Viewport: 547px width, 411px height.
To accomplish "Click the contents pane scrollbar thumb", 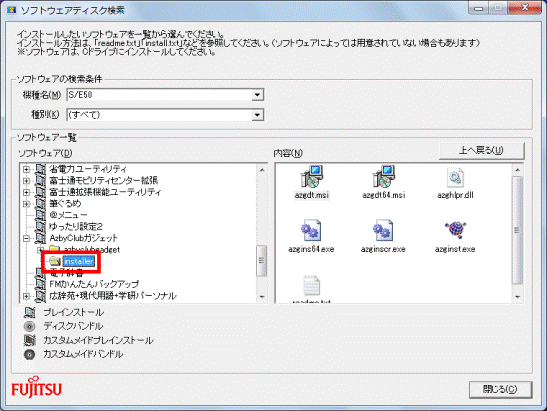I will [x=517, y=230].
